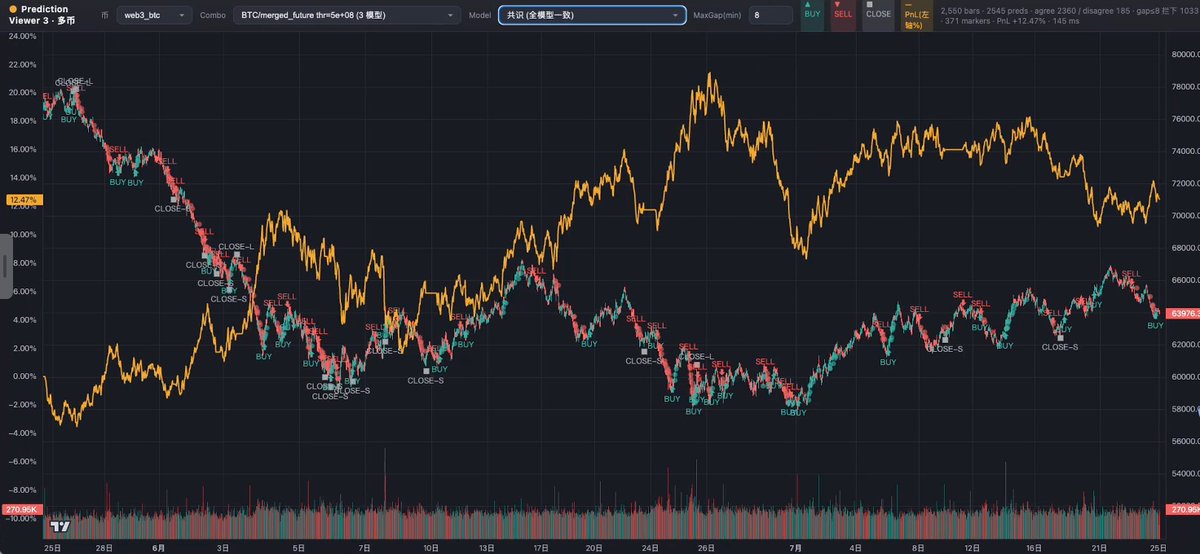This screenshot has width=1200, height=554.
Task: Click the 70000.00 price axis label
Action: pos(1184,215)
